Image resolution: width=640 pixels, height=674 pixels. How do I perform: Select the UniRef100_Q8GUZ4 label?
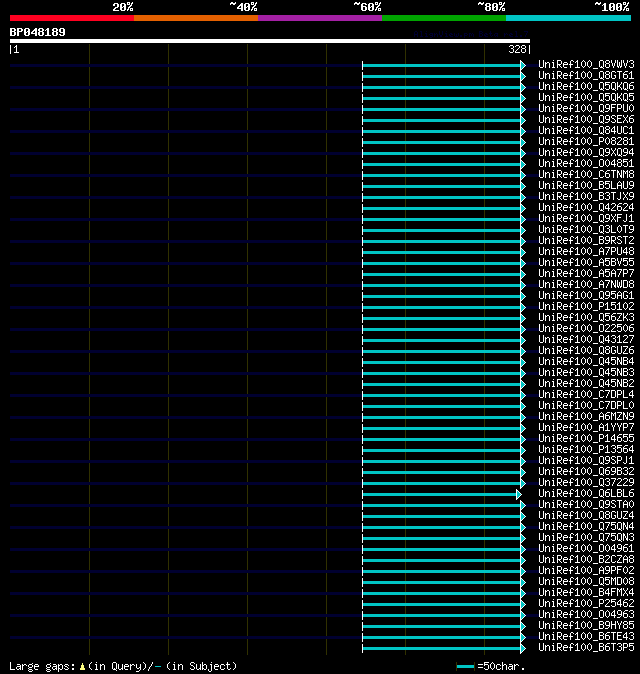coord(586,516)
